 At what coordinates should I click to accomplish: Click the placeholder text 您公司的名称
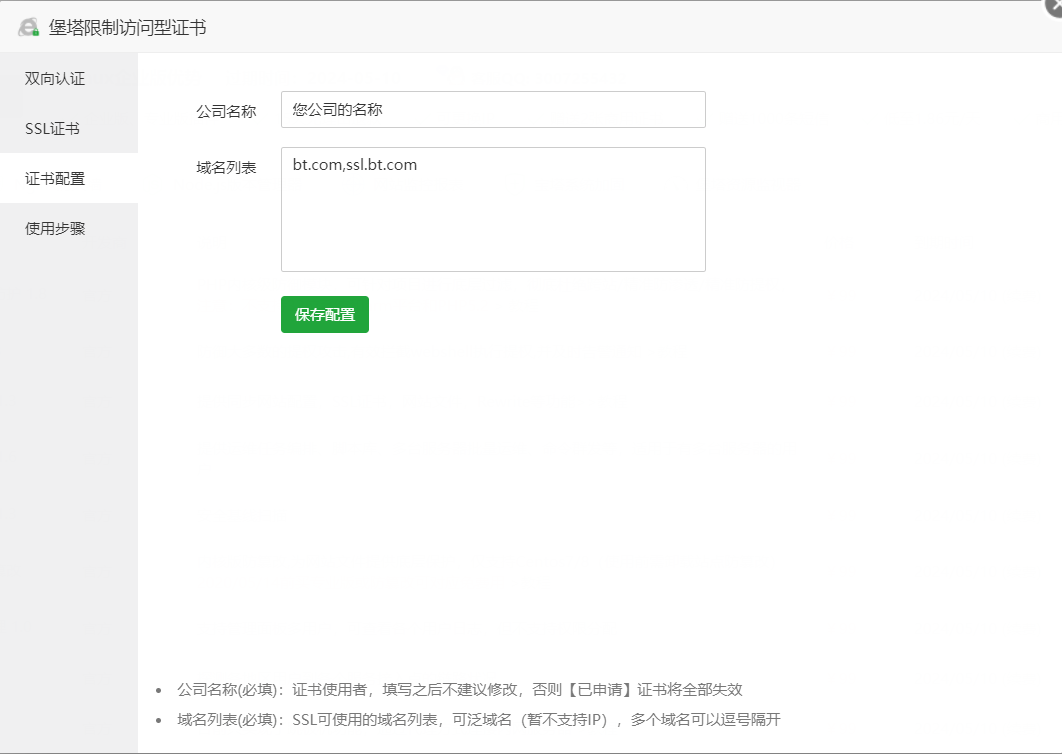[336, 109]
